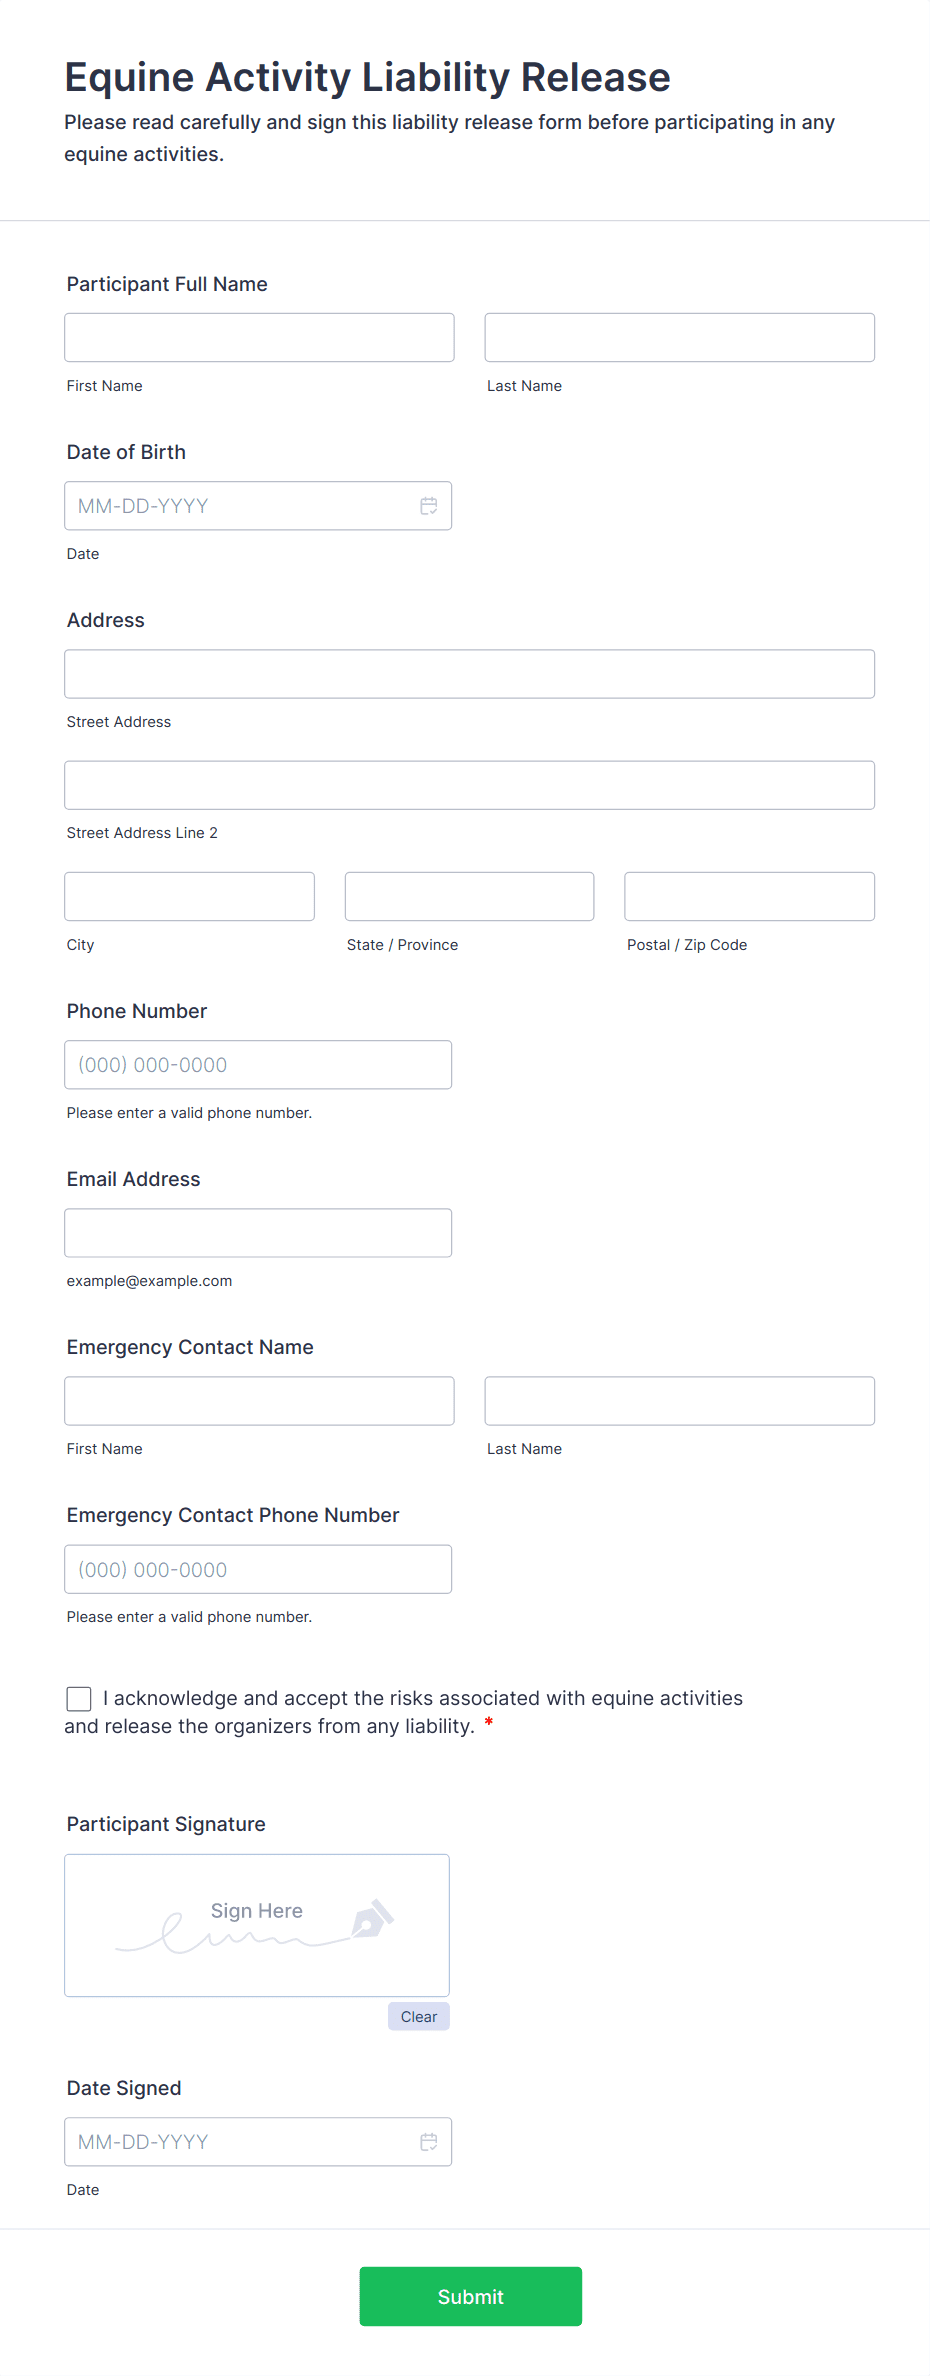Clear the participant signature

(418, 2017)
